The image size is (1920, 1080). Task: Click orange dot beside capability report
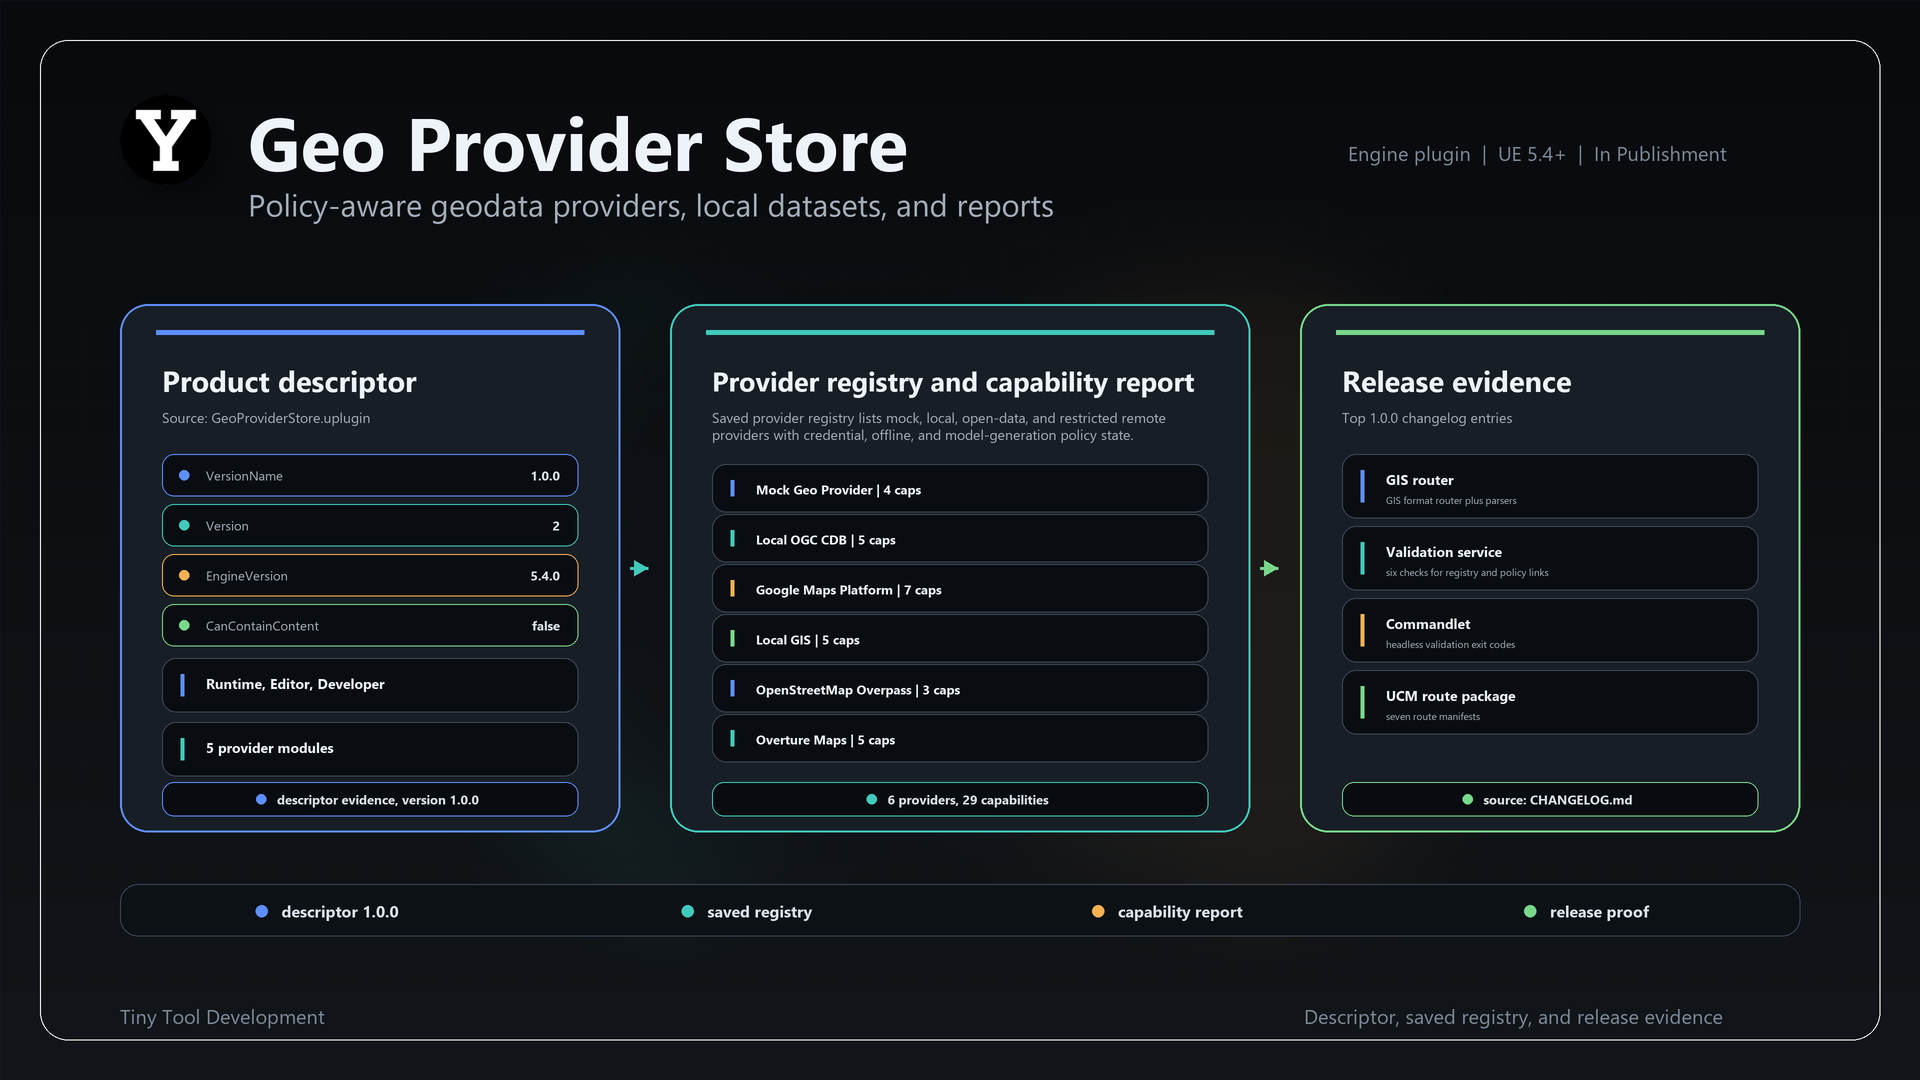pyautogui.click(x=1098, y=912)
